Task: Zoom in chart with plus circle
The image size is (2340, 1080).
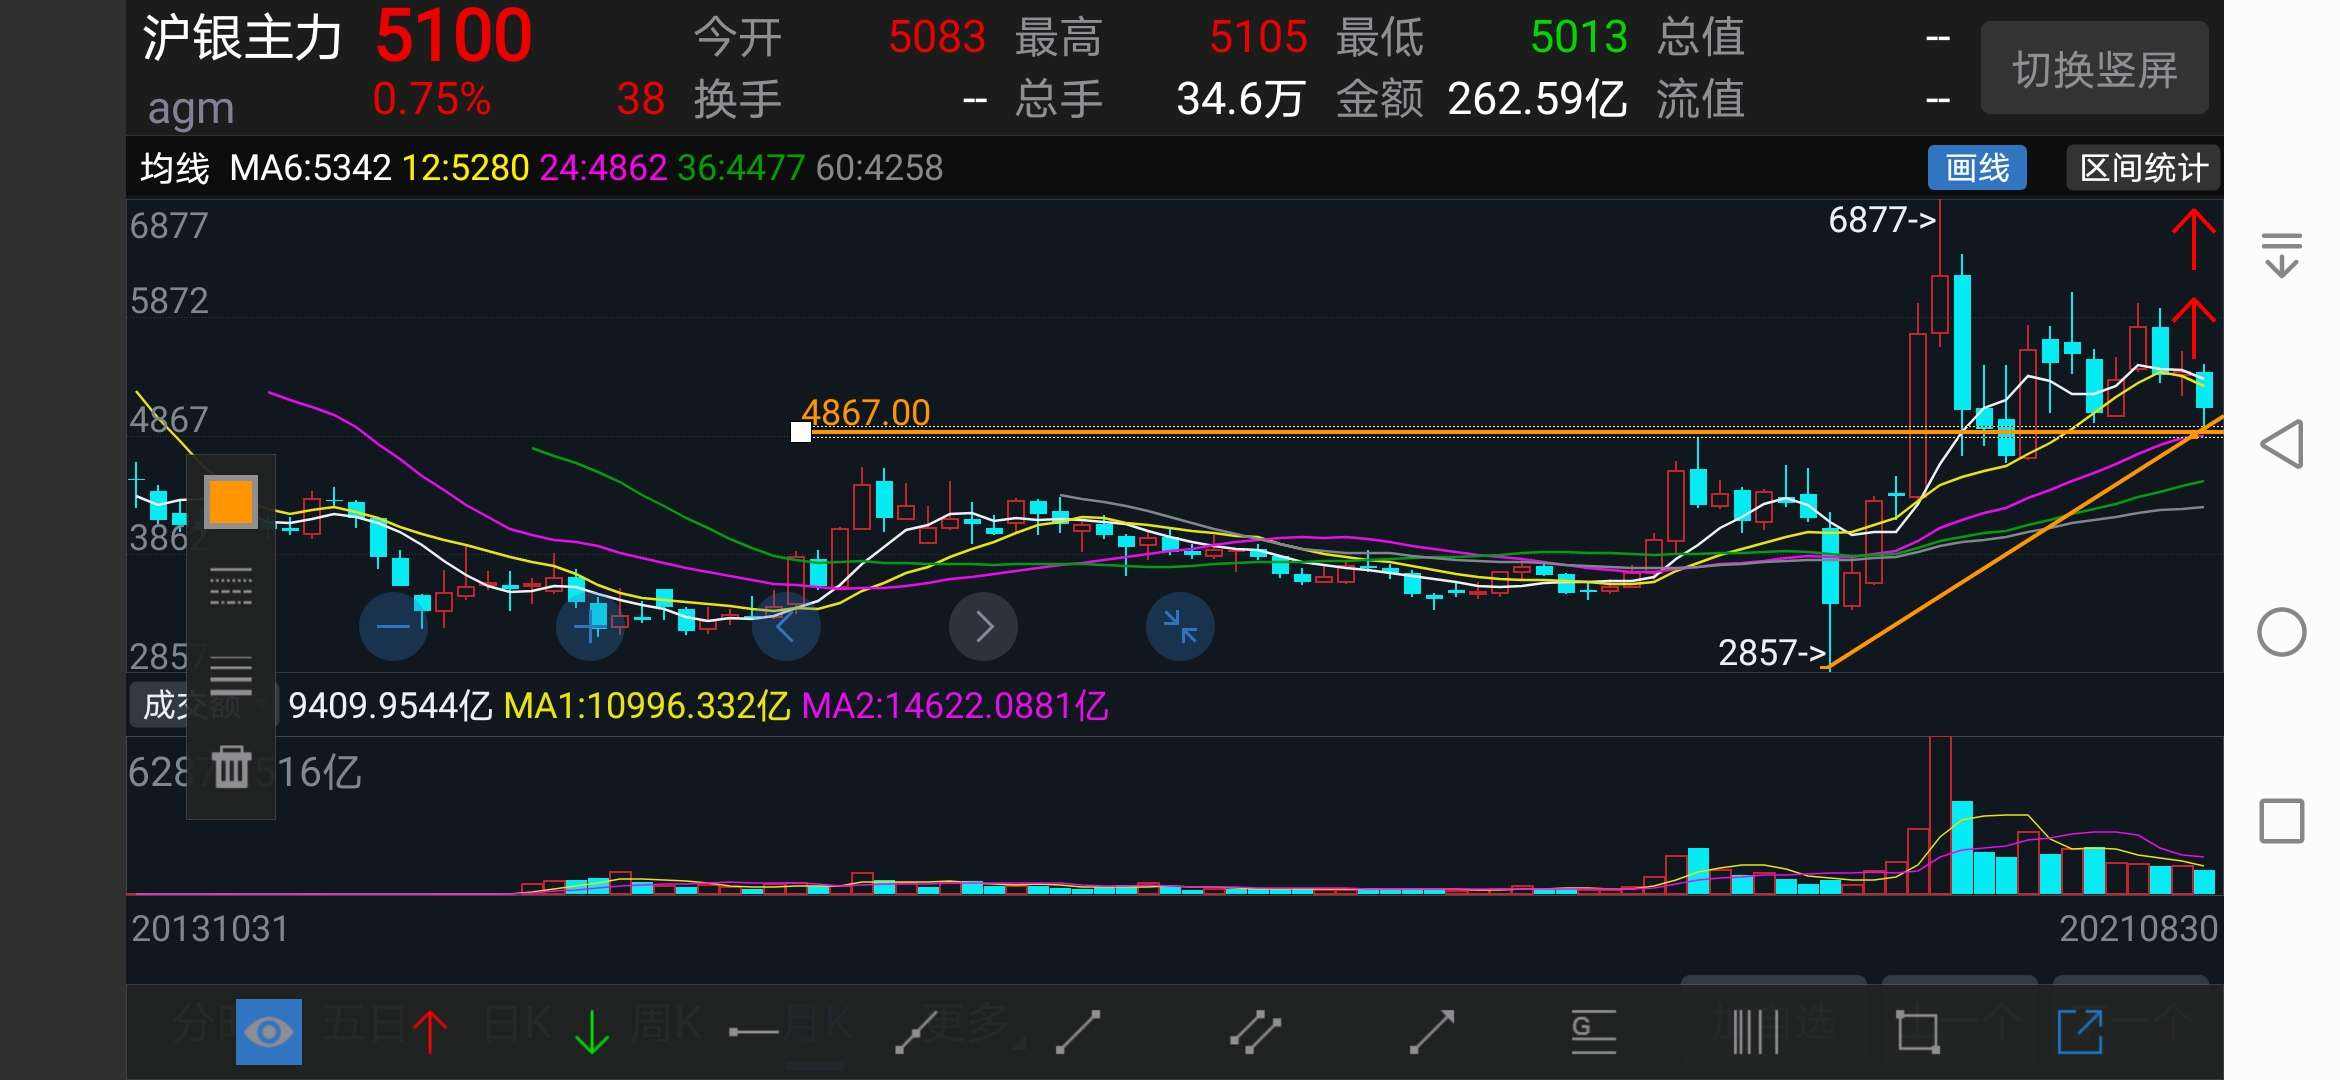Action: [x=590, y=627]
